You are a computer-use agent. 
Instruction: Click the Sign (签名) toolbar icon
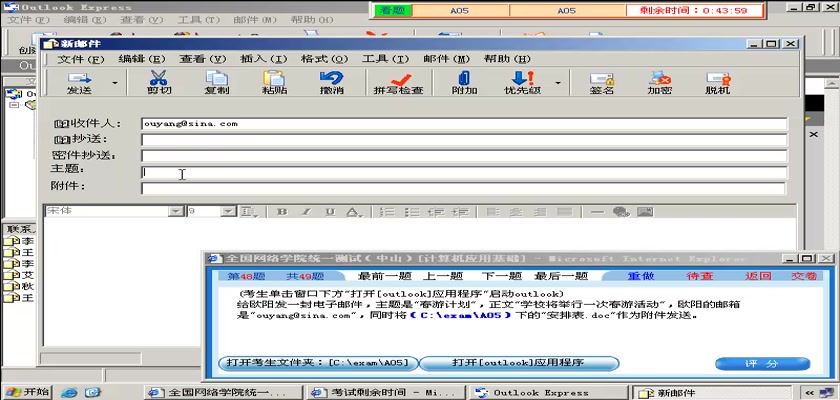(602, 83)
